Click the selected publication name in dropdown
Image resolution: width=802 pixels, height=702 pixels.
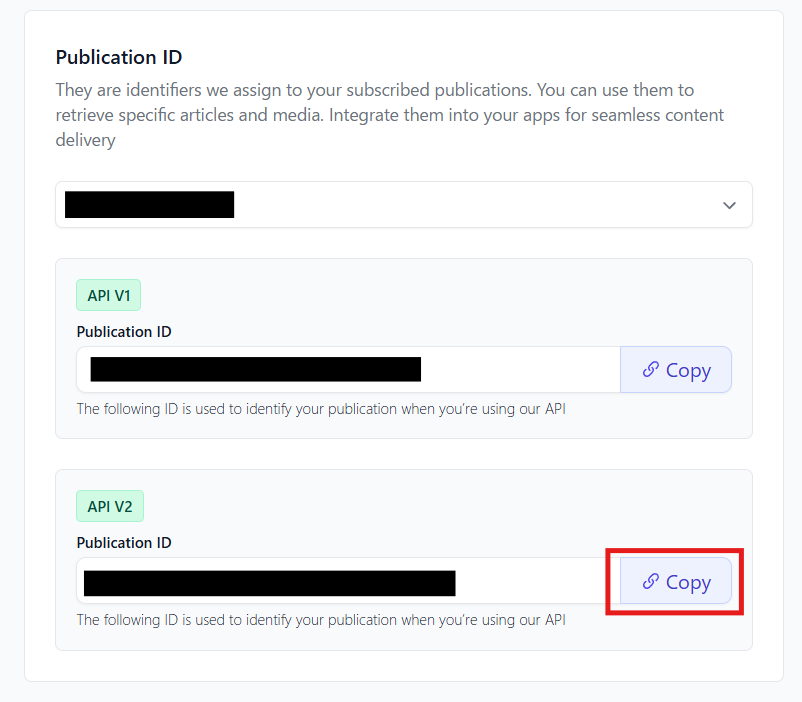(x=149, y=205)
